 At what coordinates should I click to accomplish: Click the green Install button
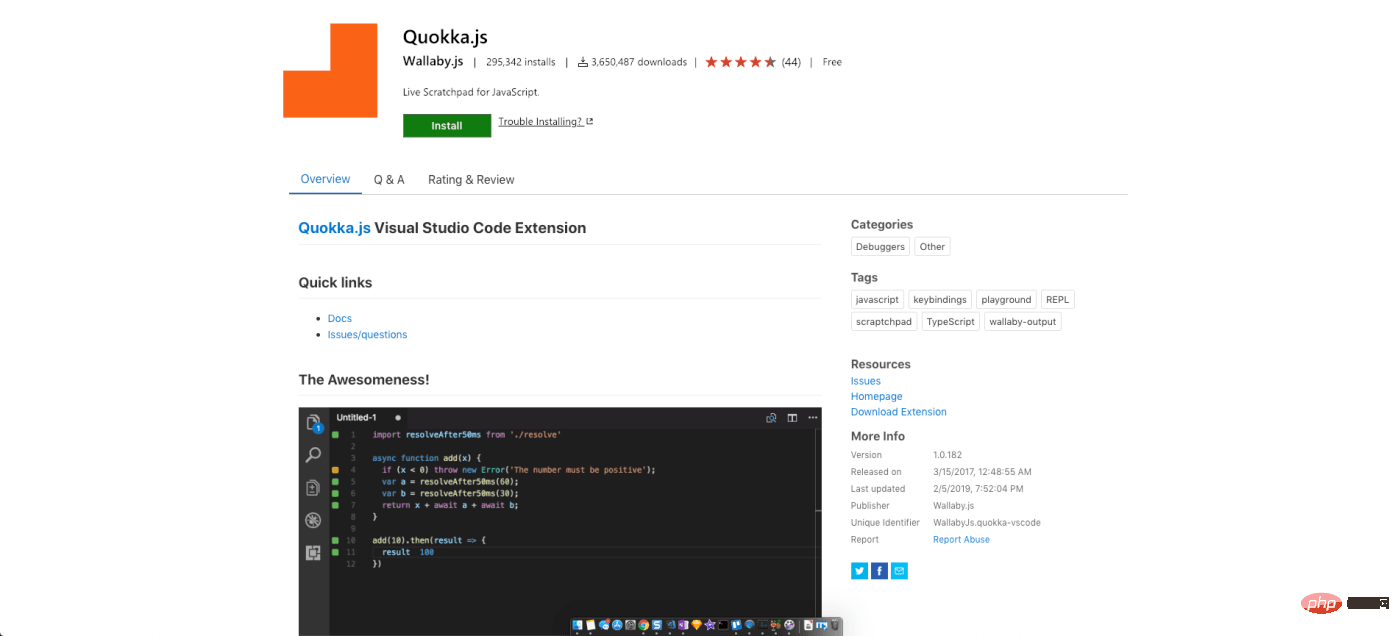pos(447,126)
